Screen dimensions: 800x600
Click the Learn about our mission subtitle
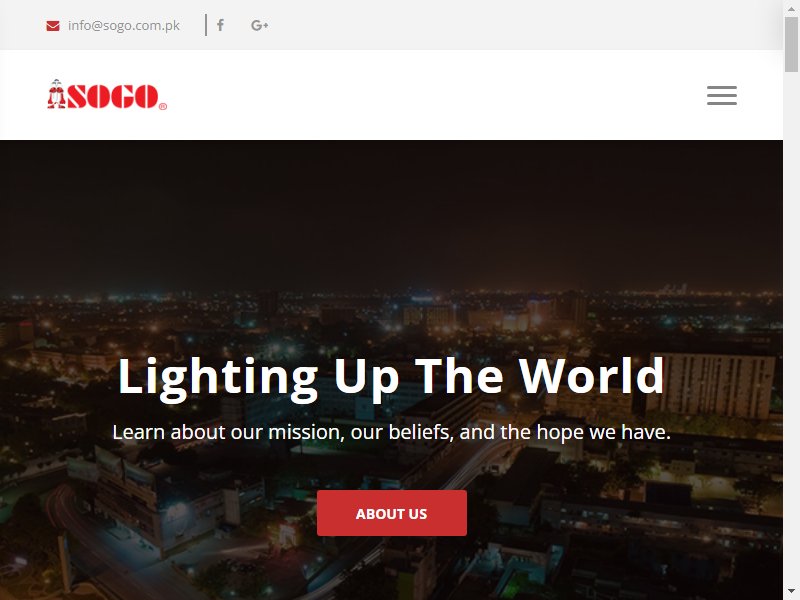point(391,432)
